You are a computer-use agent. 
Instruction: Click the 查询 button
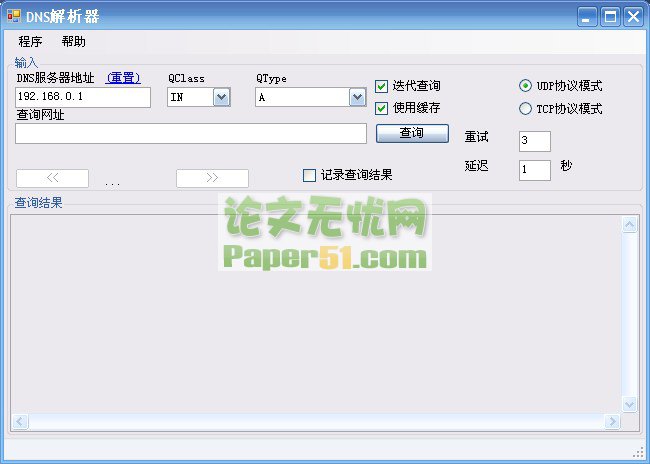412,133
